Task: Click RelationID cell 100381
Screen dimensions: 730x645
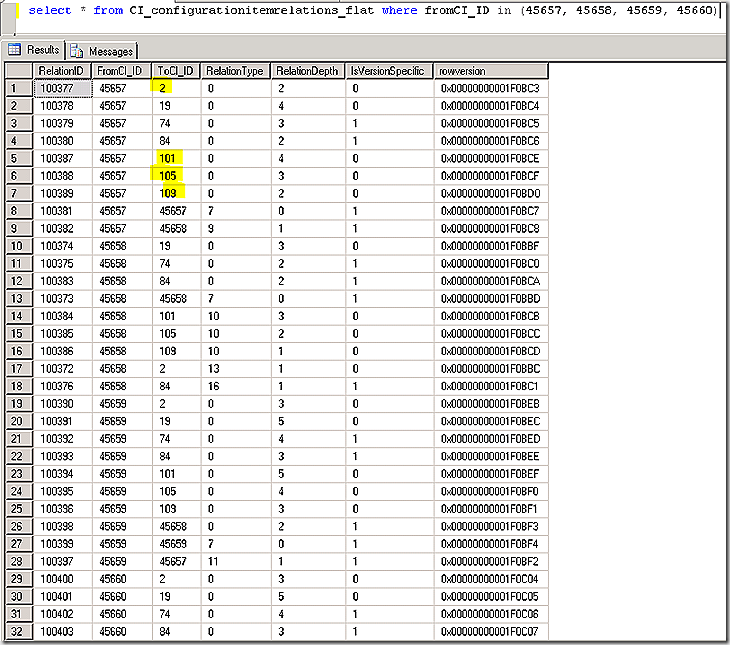Action: pos(62,211)
